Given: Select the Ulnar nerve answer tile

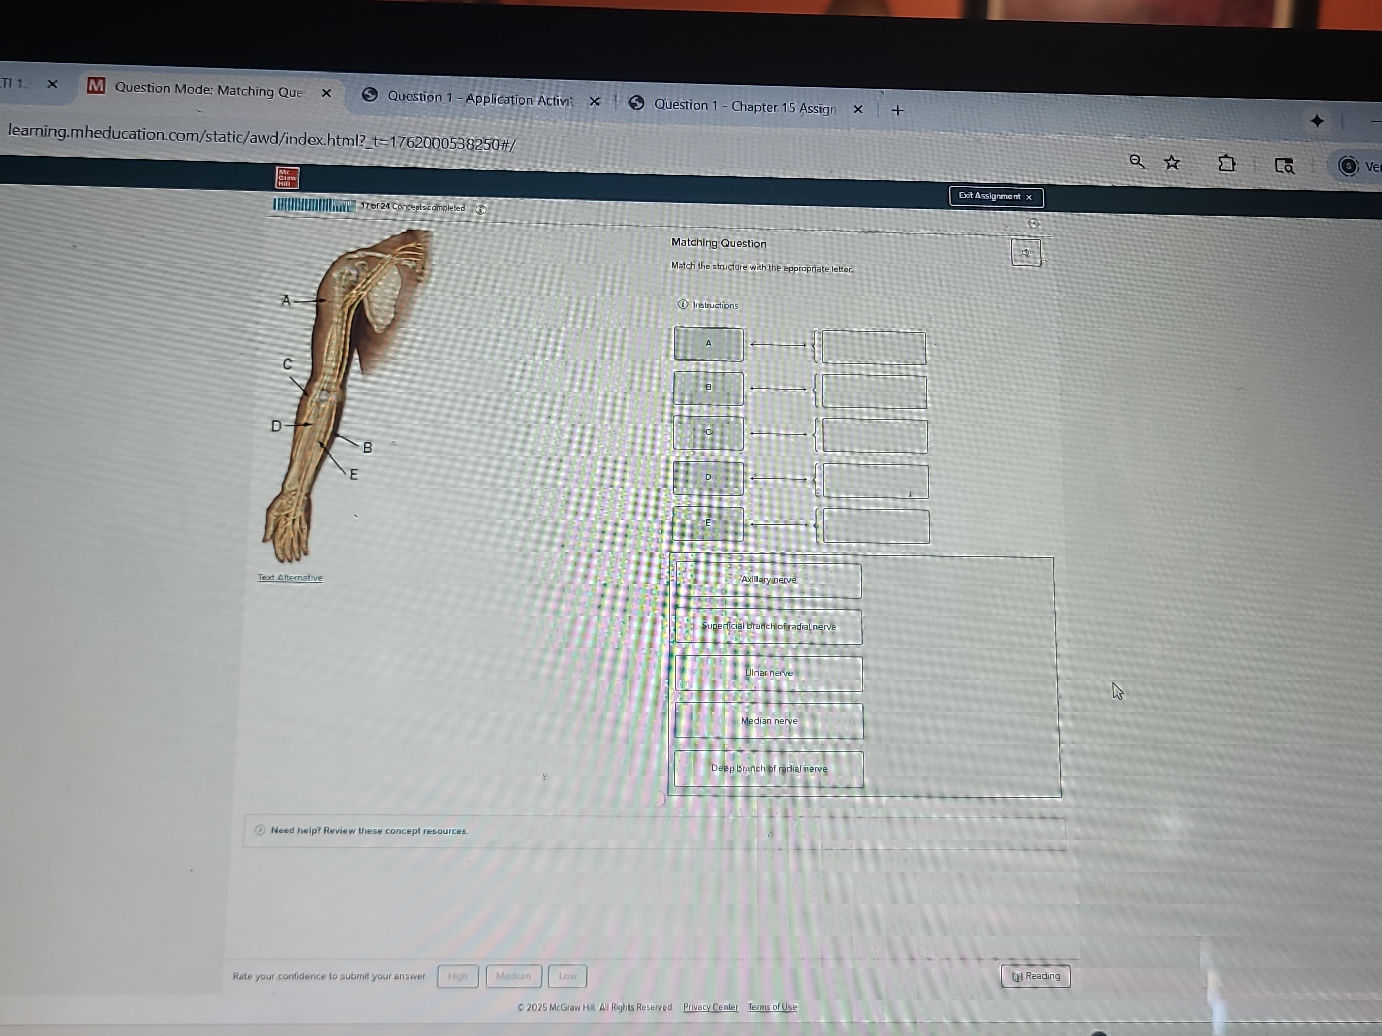Looking at the screenshot, I should coord(768,673).
